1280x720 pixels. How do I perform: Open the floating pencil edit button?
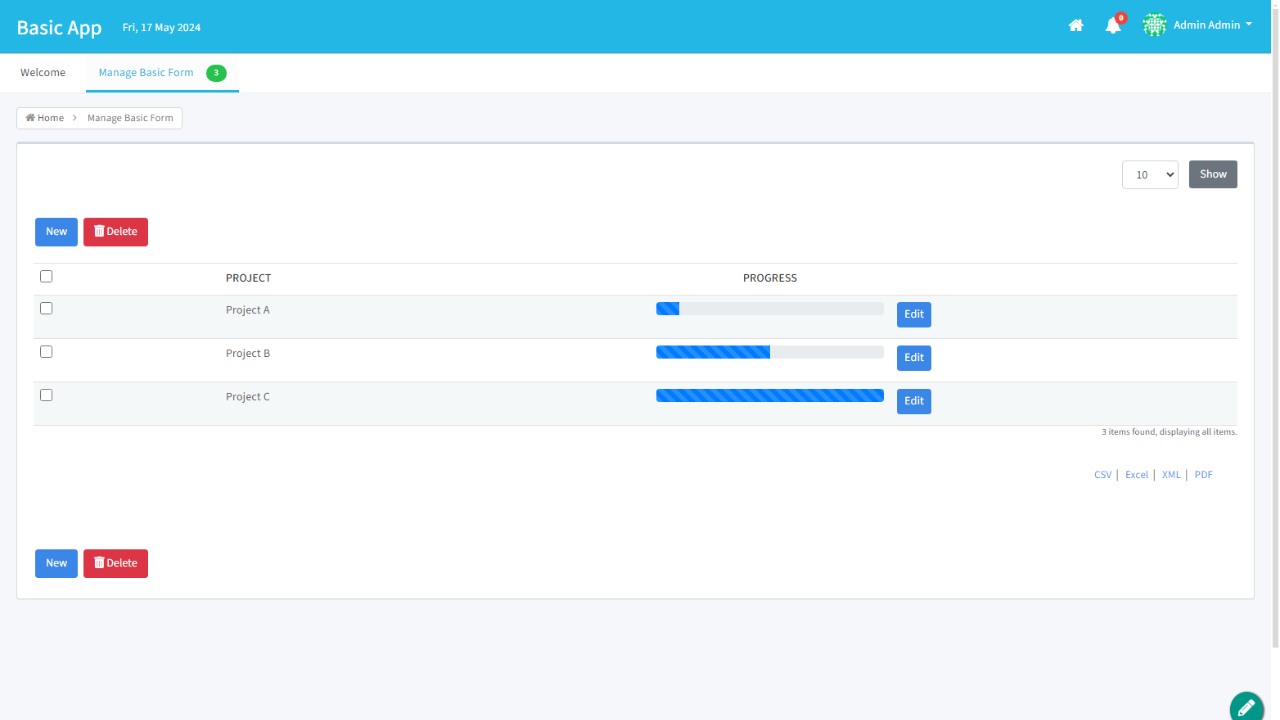point(1246,706)
